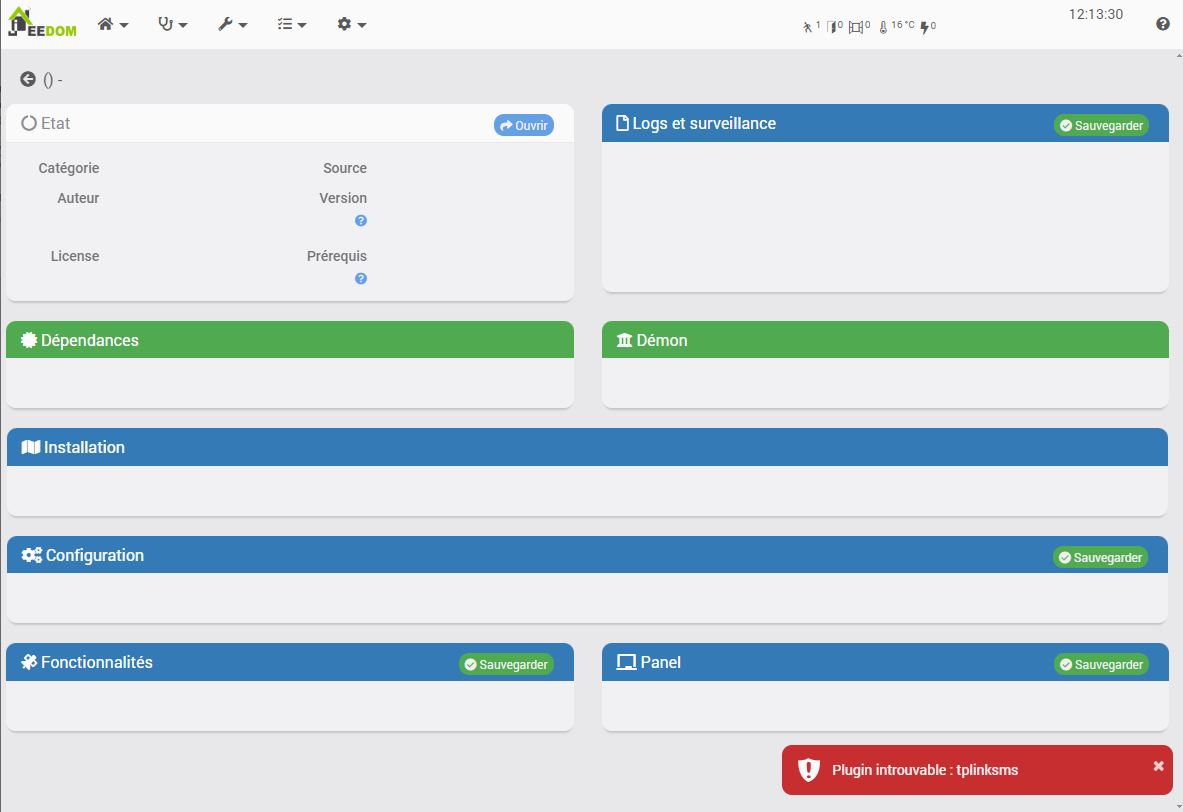Open the checklist Plugins menu
Viewport: 1183px width, 812px height.
(x=291, y=24)
